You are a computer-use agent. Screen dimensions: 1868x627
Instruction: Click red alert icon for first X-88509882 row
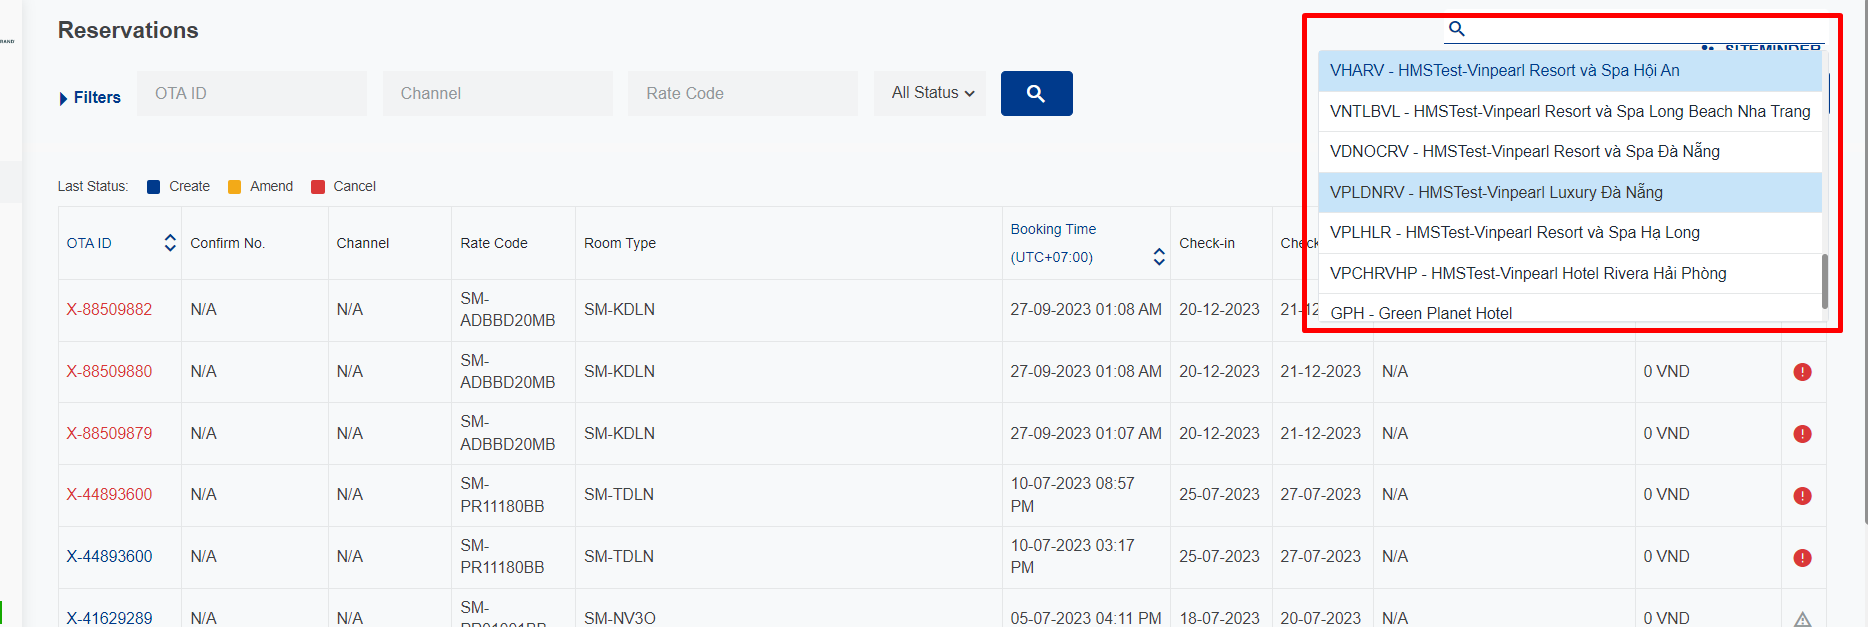click(1802, 310)
